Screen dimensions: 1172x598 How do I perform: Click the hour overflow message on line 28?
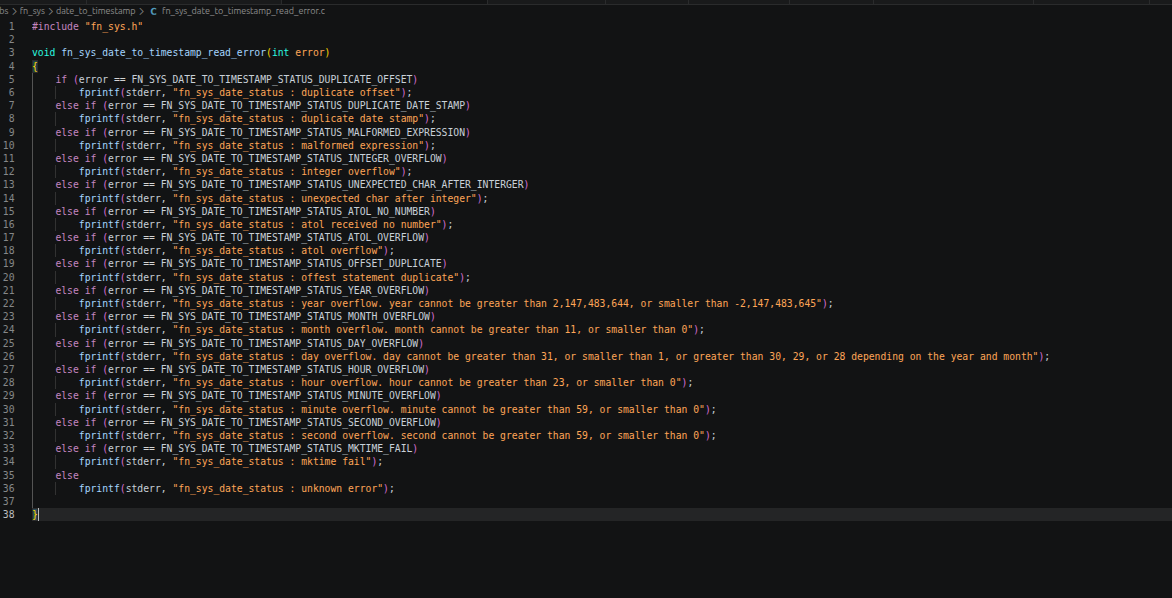428,383
